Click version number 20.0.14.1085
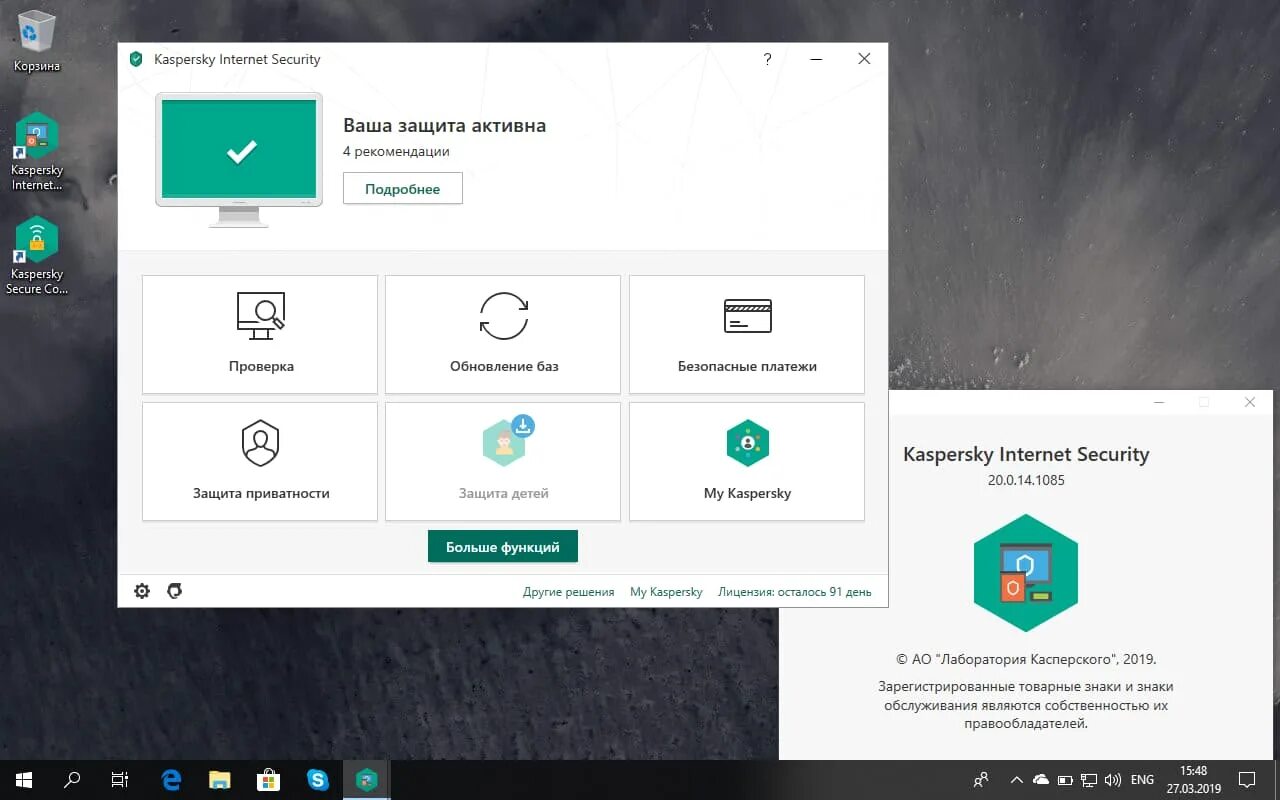 1026,480
